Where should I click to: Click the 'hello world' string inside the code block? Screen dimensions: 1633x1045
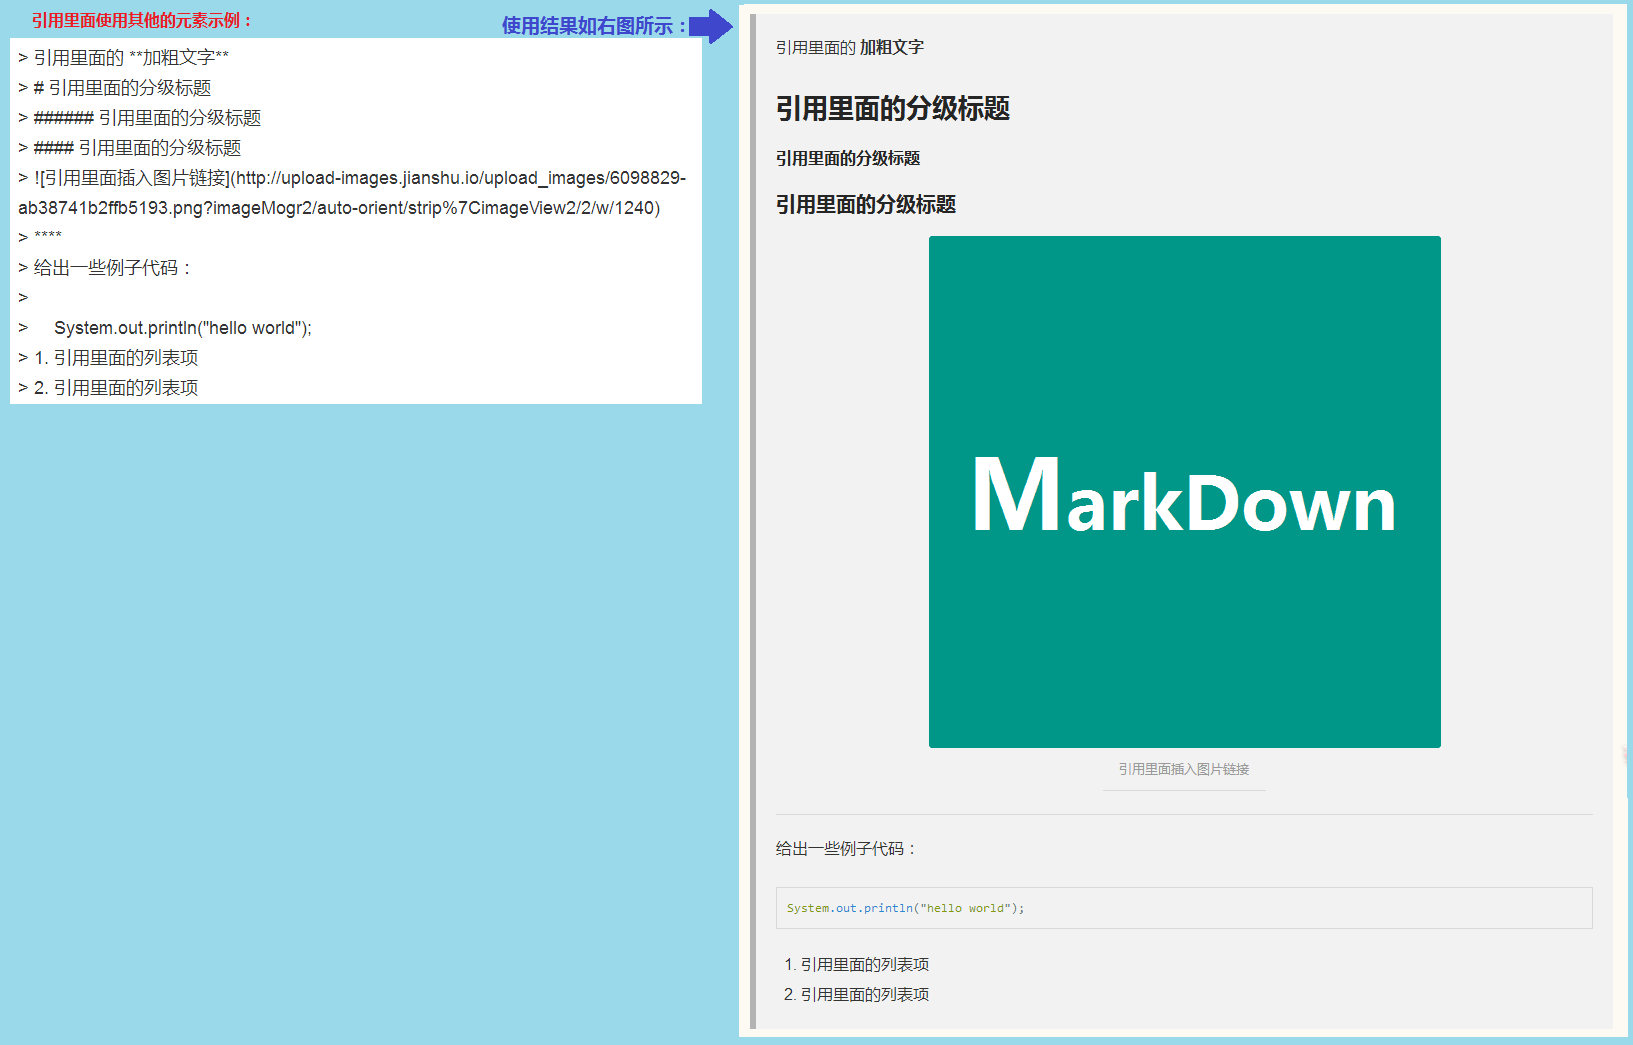963,907
